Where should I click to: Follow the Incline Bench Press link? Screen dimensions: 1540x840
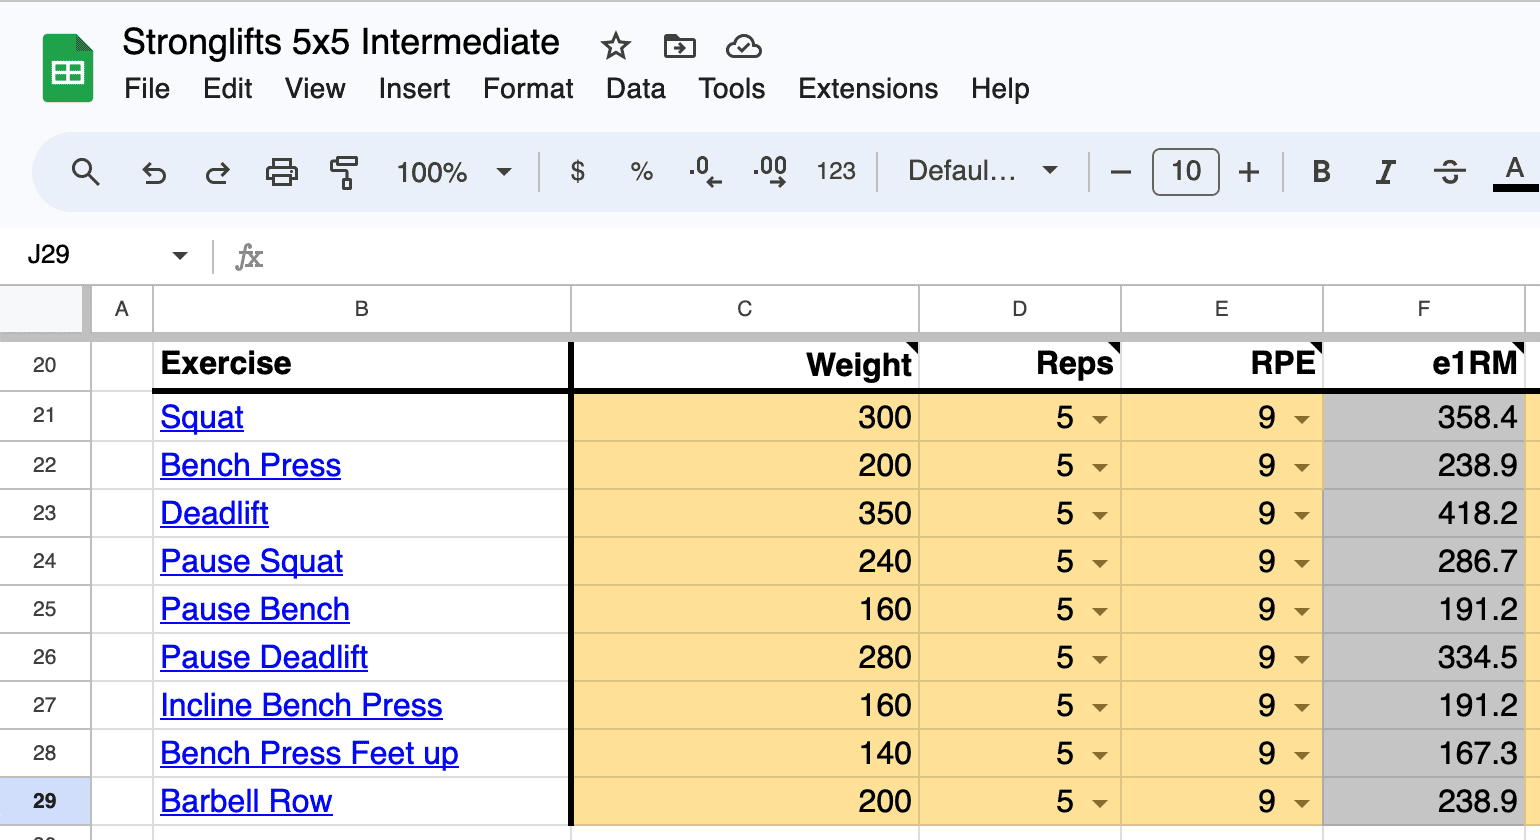pos(301,705)
